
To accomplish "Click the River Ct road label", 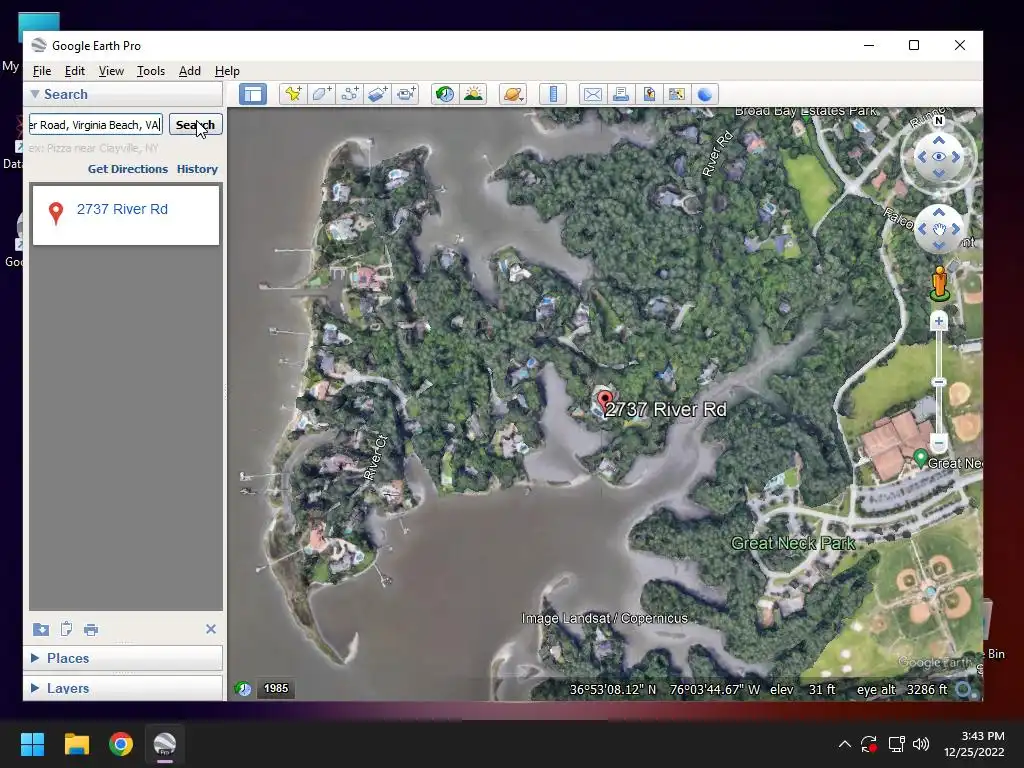I will point(376,458).
